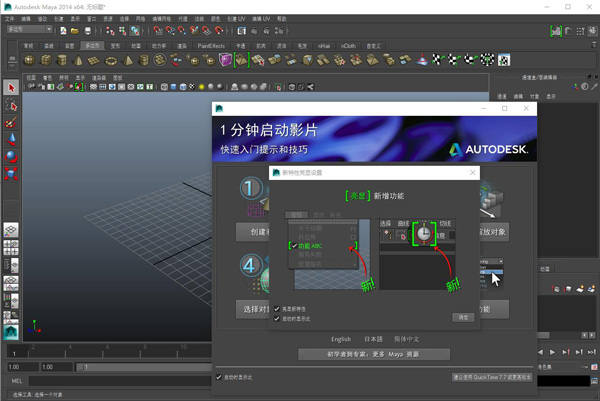This screenshot has width=600, height=401.
Task: Click the Save Scene icon
Action: (88, 31)
